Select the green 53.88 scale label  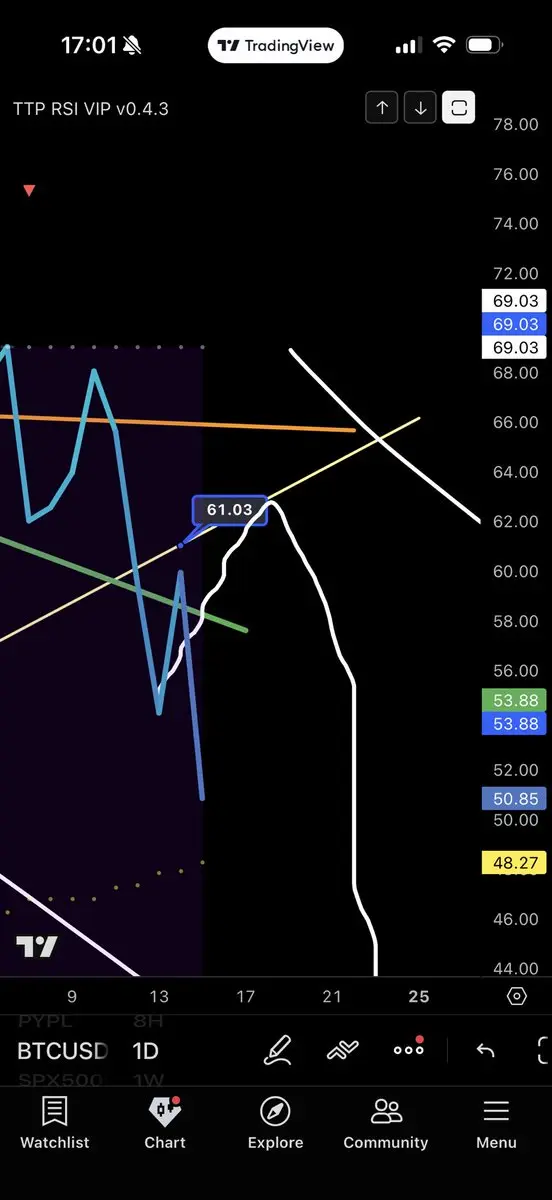coord(514,700)
